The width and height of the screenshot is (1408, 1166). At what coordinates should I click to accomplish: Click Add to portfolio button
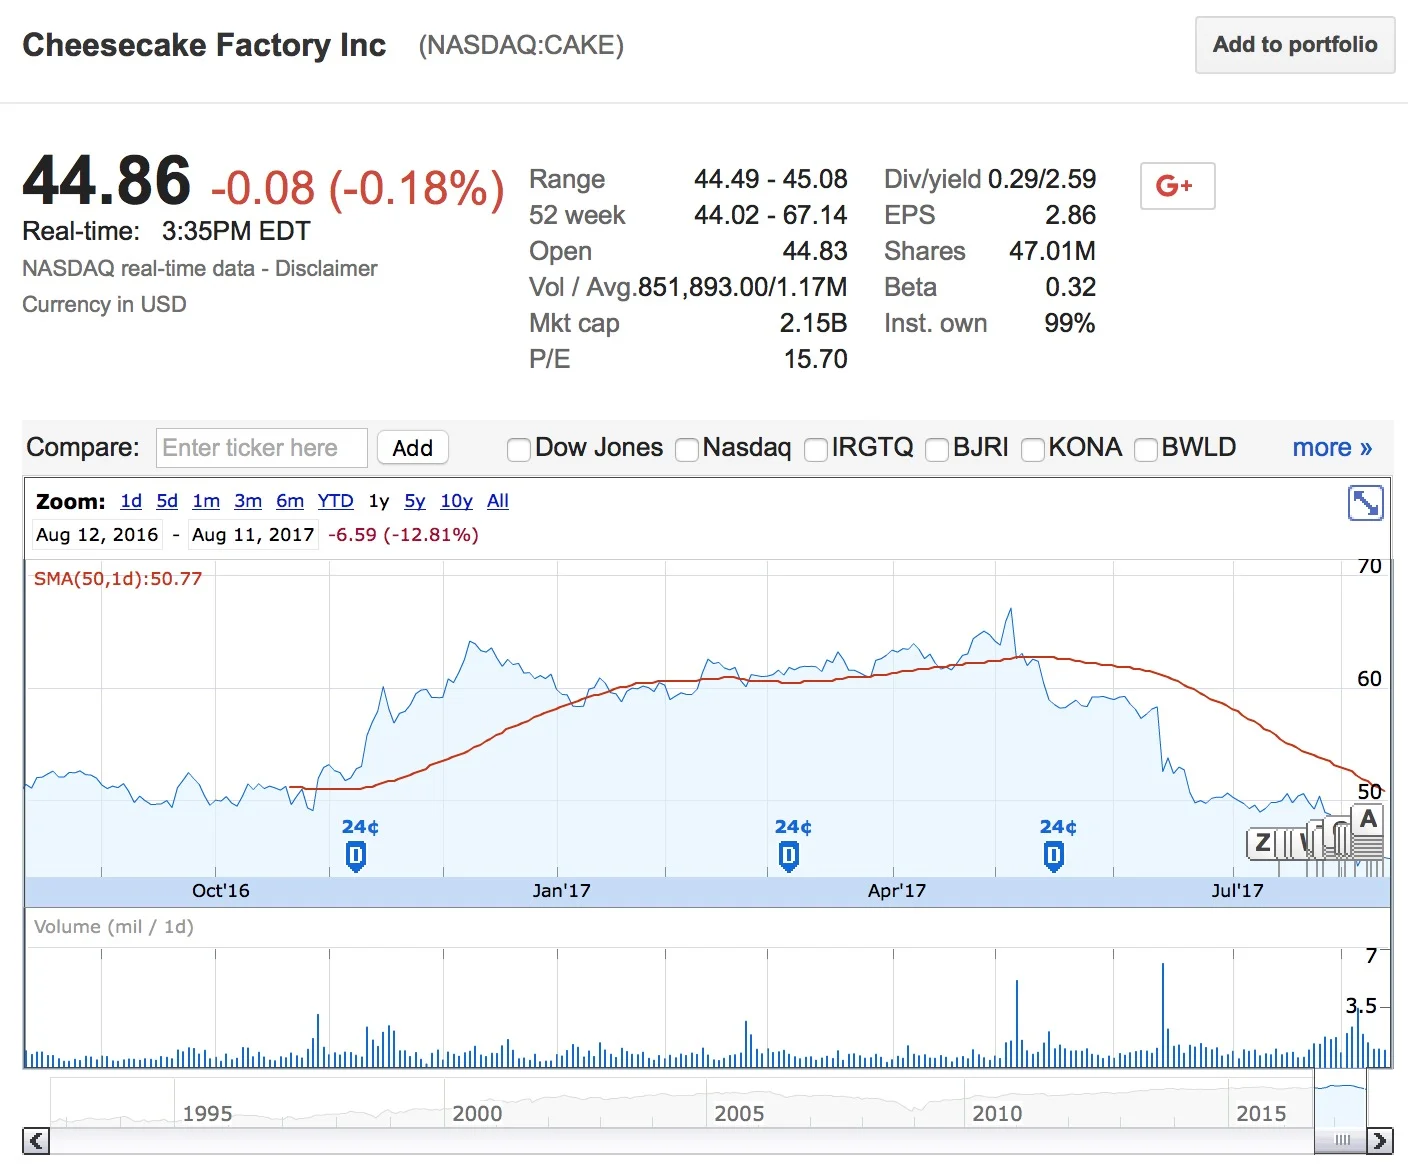pyautogui.click(x=1295, y=45)
